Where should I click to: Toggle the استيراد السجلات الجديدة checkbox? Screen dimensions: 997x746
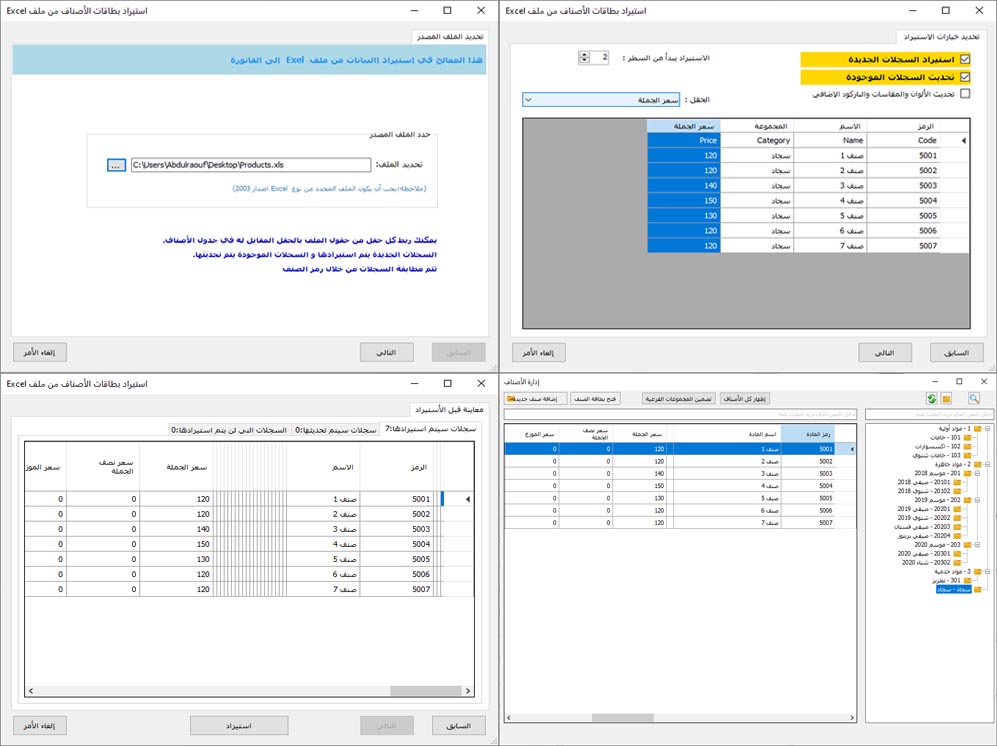tap(965, 59)
